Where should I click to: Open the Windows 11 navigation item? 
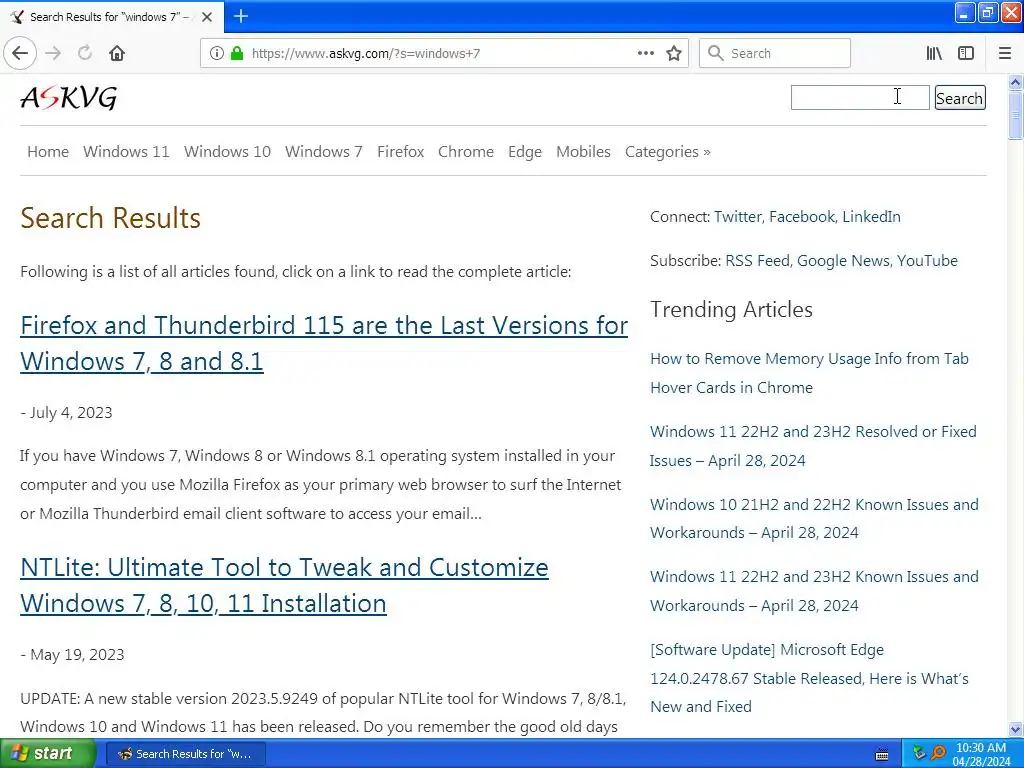126,152
